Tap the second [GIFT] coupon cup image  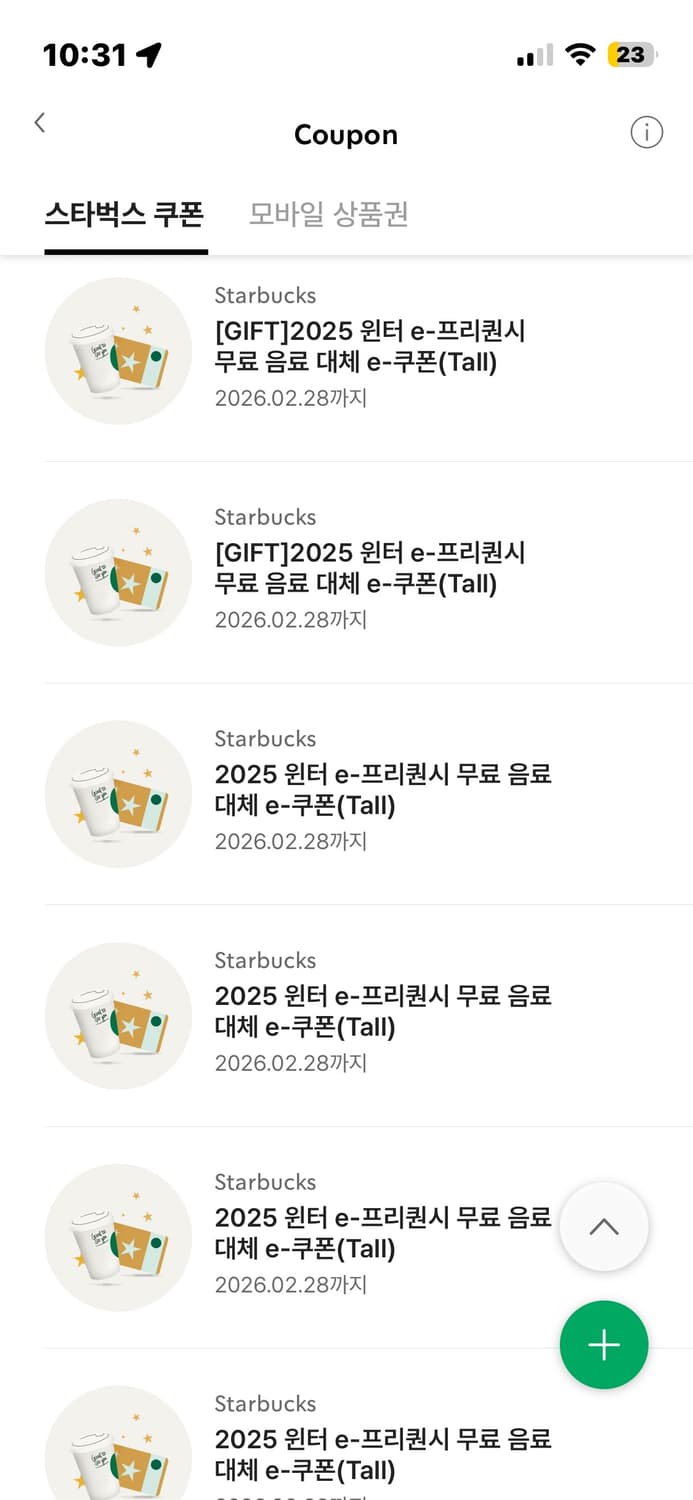[118, 572]
